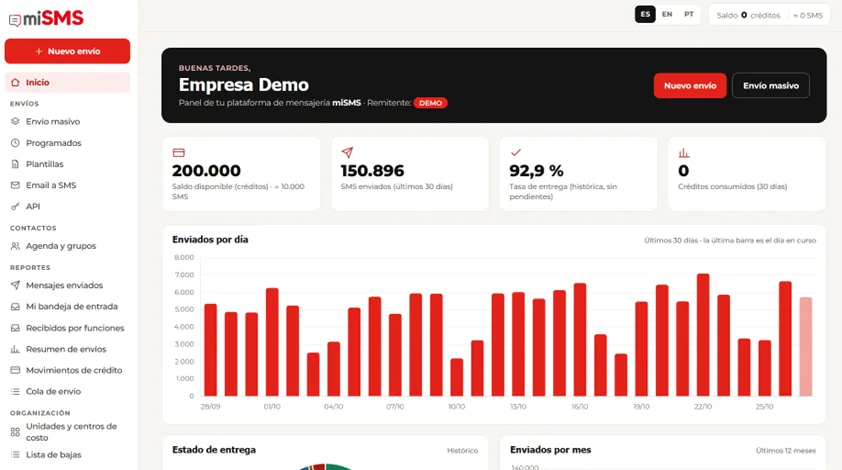Open Email a SMS page

coord(67,185)
